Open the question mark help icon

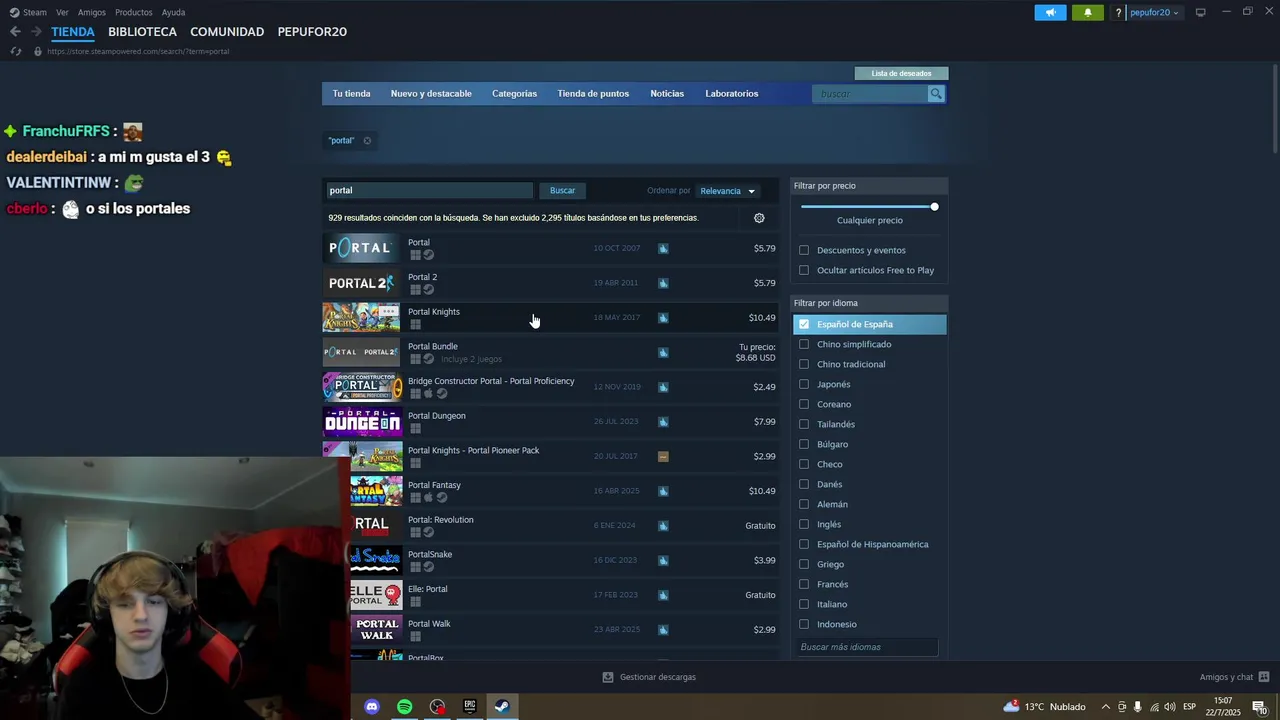[1118, 12]
